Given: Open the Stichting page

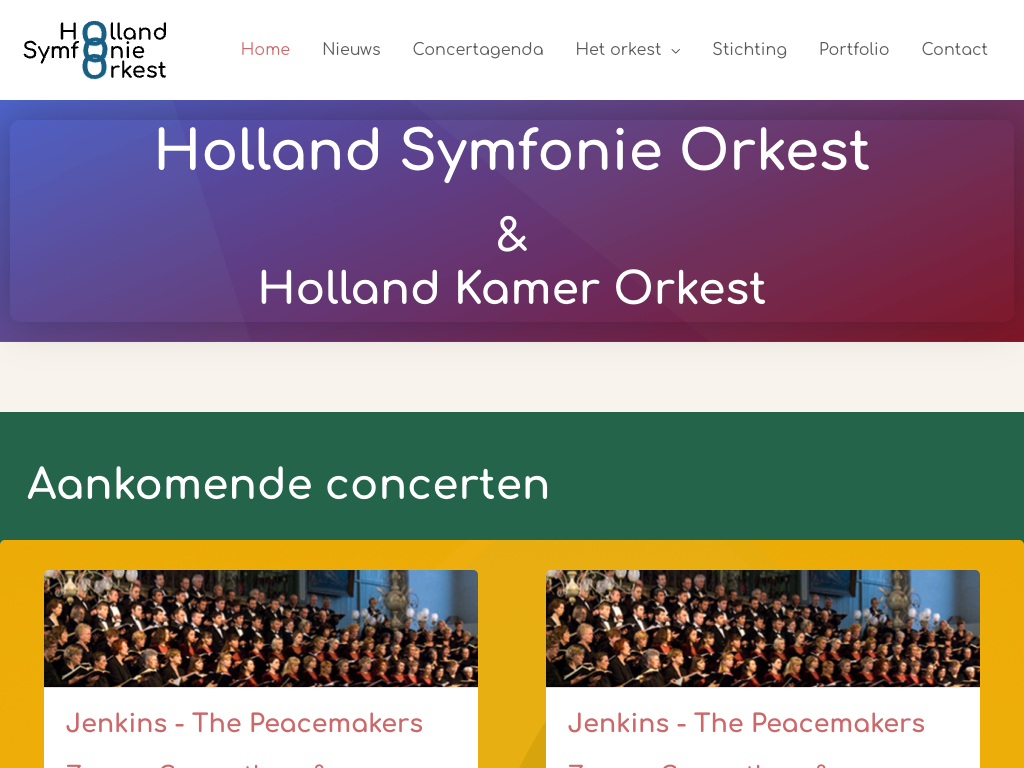Looking at the screenshot, I should pyautogui.click(x=749, y=50).
